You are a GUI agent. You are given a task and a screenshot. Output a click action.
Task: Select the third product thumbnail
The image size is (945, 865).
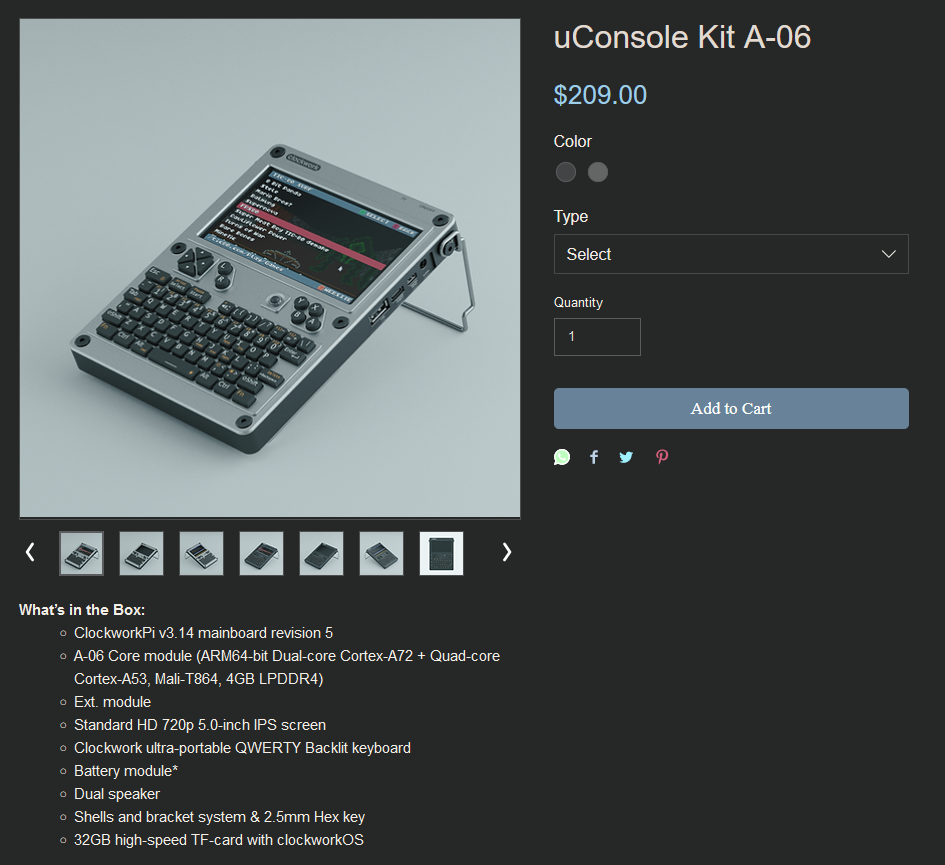click(x=201, y=553)
